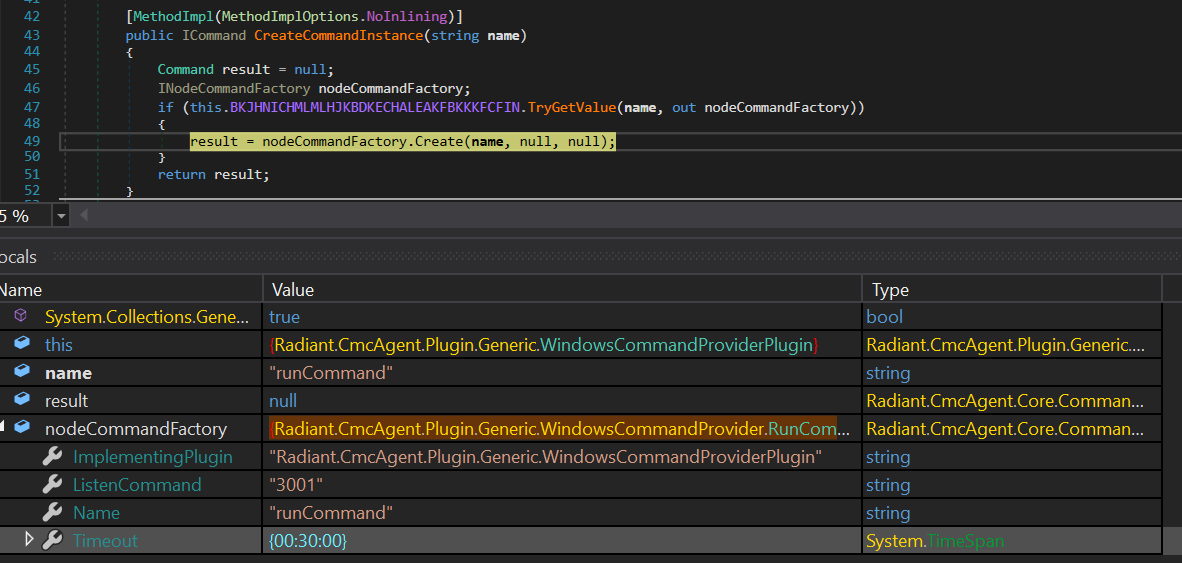Select the Locals panel title

point(18,257)
